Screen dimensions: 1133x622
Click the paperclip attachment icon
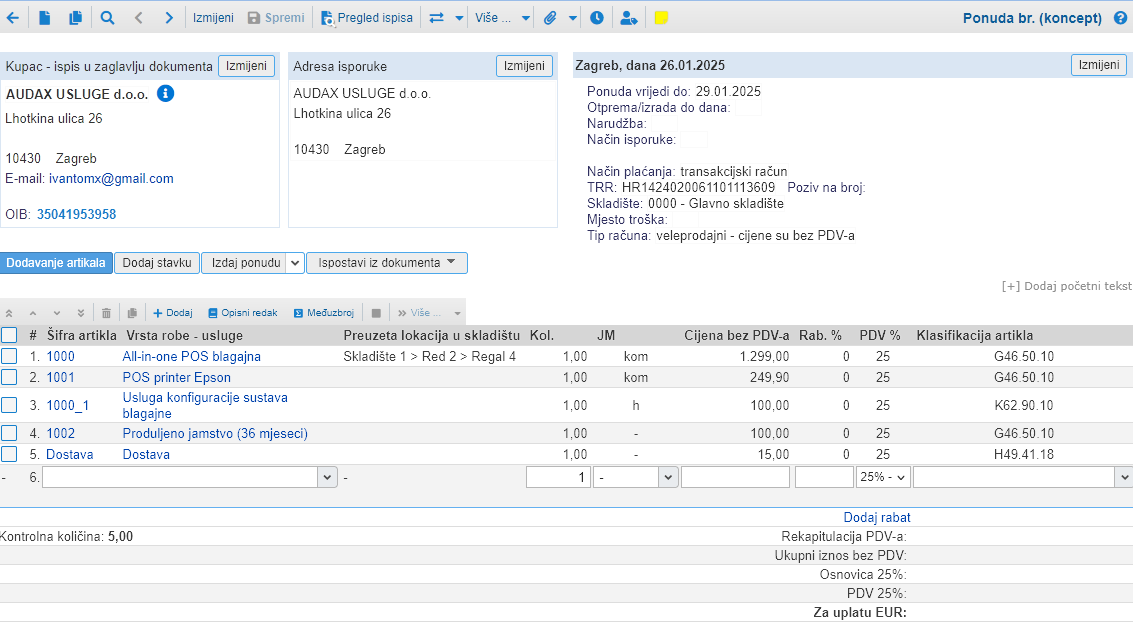[x=550, y=18]
